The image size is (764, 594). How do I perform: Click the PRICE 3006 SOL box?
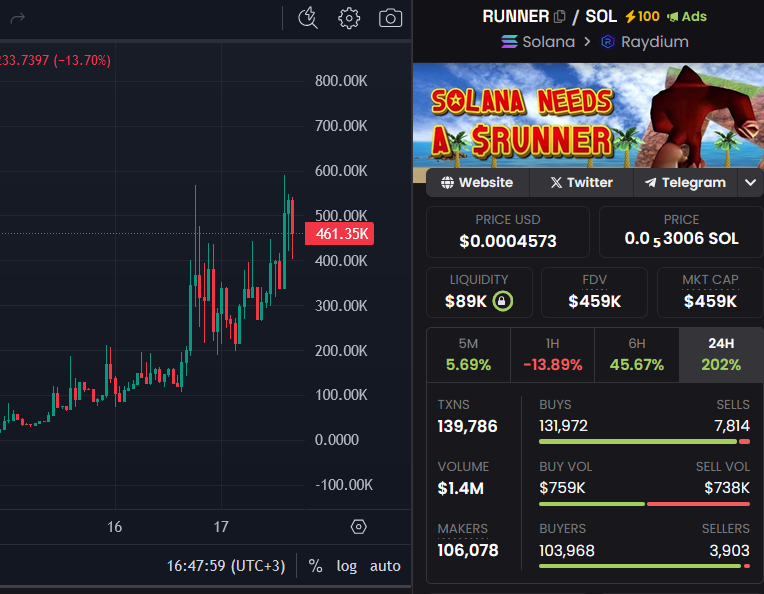[x=681, y=232]
